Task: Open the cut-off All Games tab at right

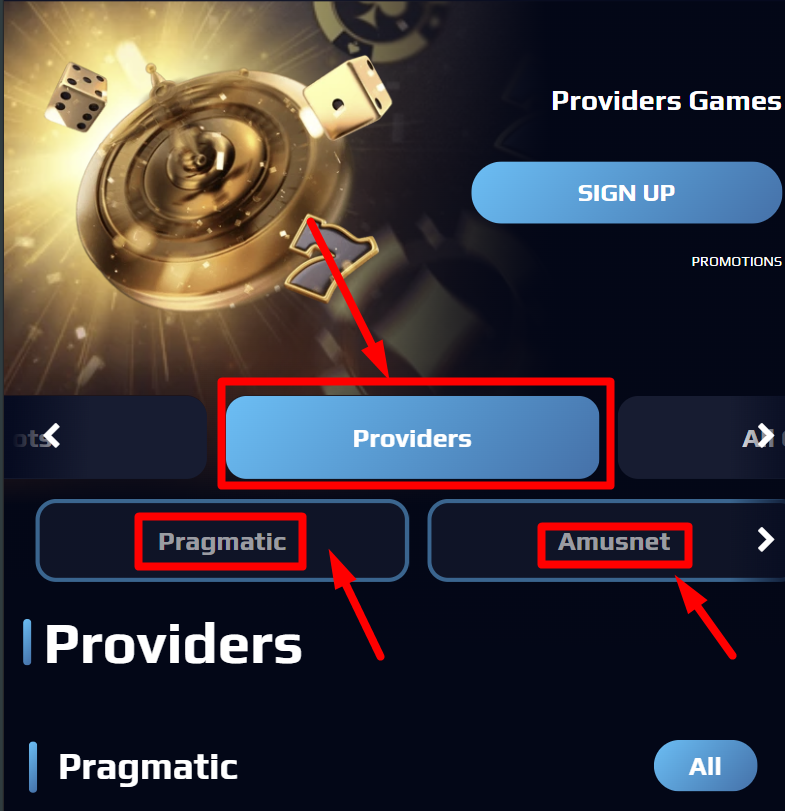Action: (x=702, y=438)
